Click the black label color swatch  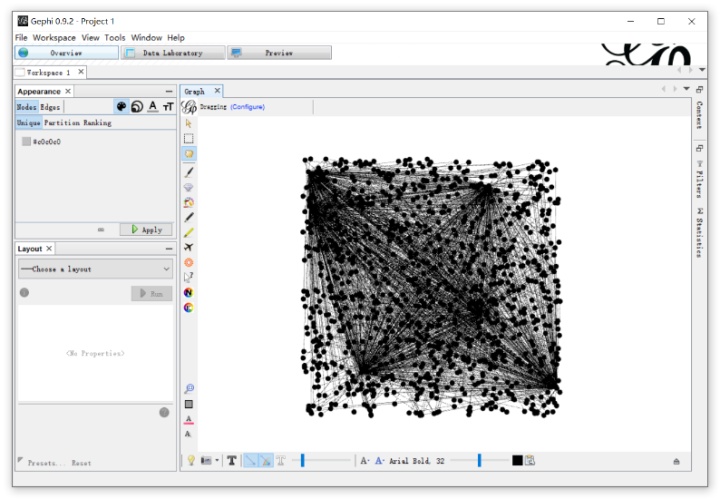click(x=517, y=460)
